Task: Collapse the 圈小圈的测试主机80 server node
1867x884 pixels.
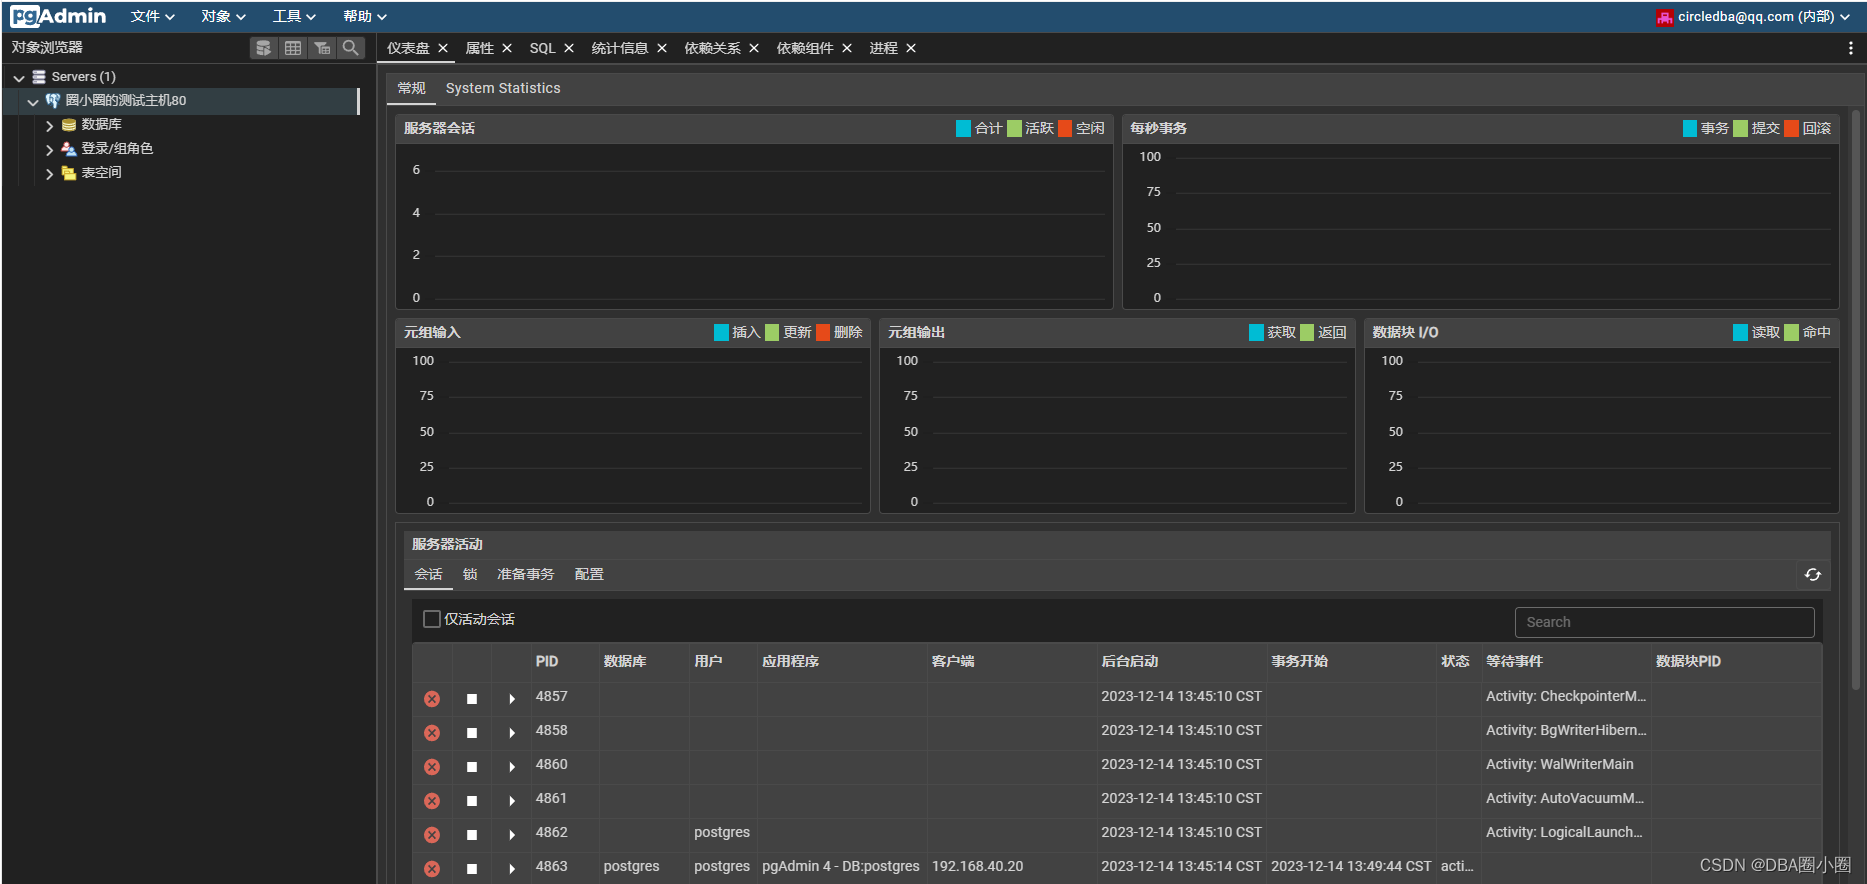Action: coord(33,102)
